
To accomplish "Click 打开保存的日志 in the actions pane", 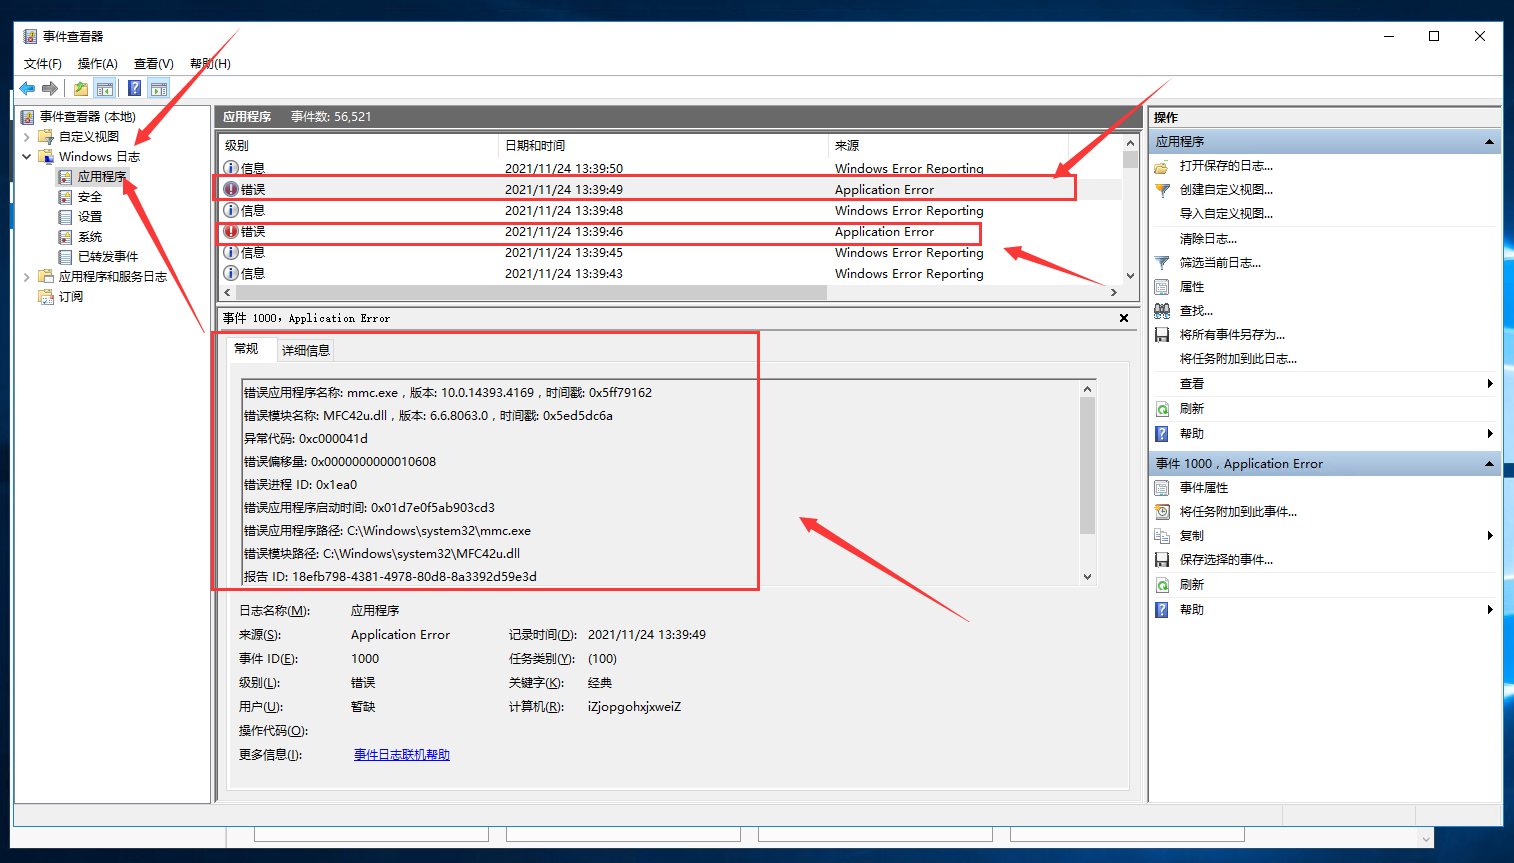I will [1225, 166].
